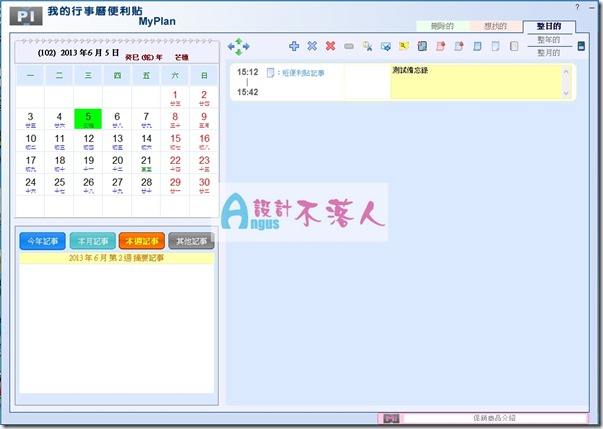Viewport: 603px width, 429px height.
Task: Click the blue plus add-note icon
Action: [294, 46]
